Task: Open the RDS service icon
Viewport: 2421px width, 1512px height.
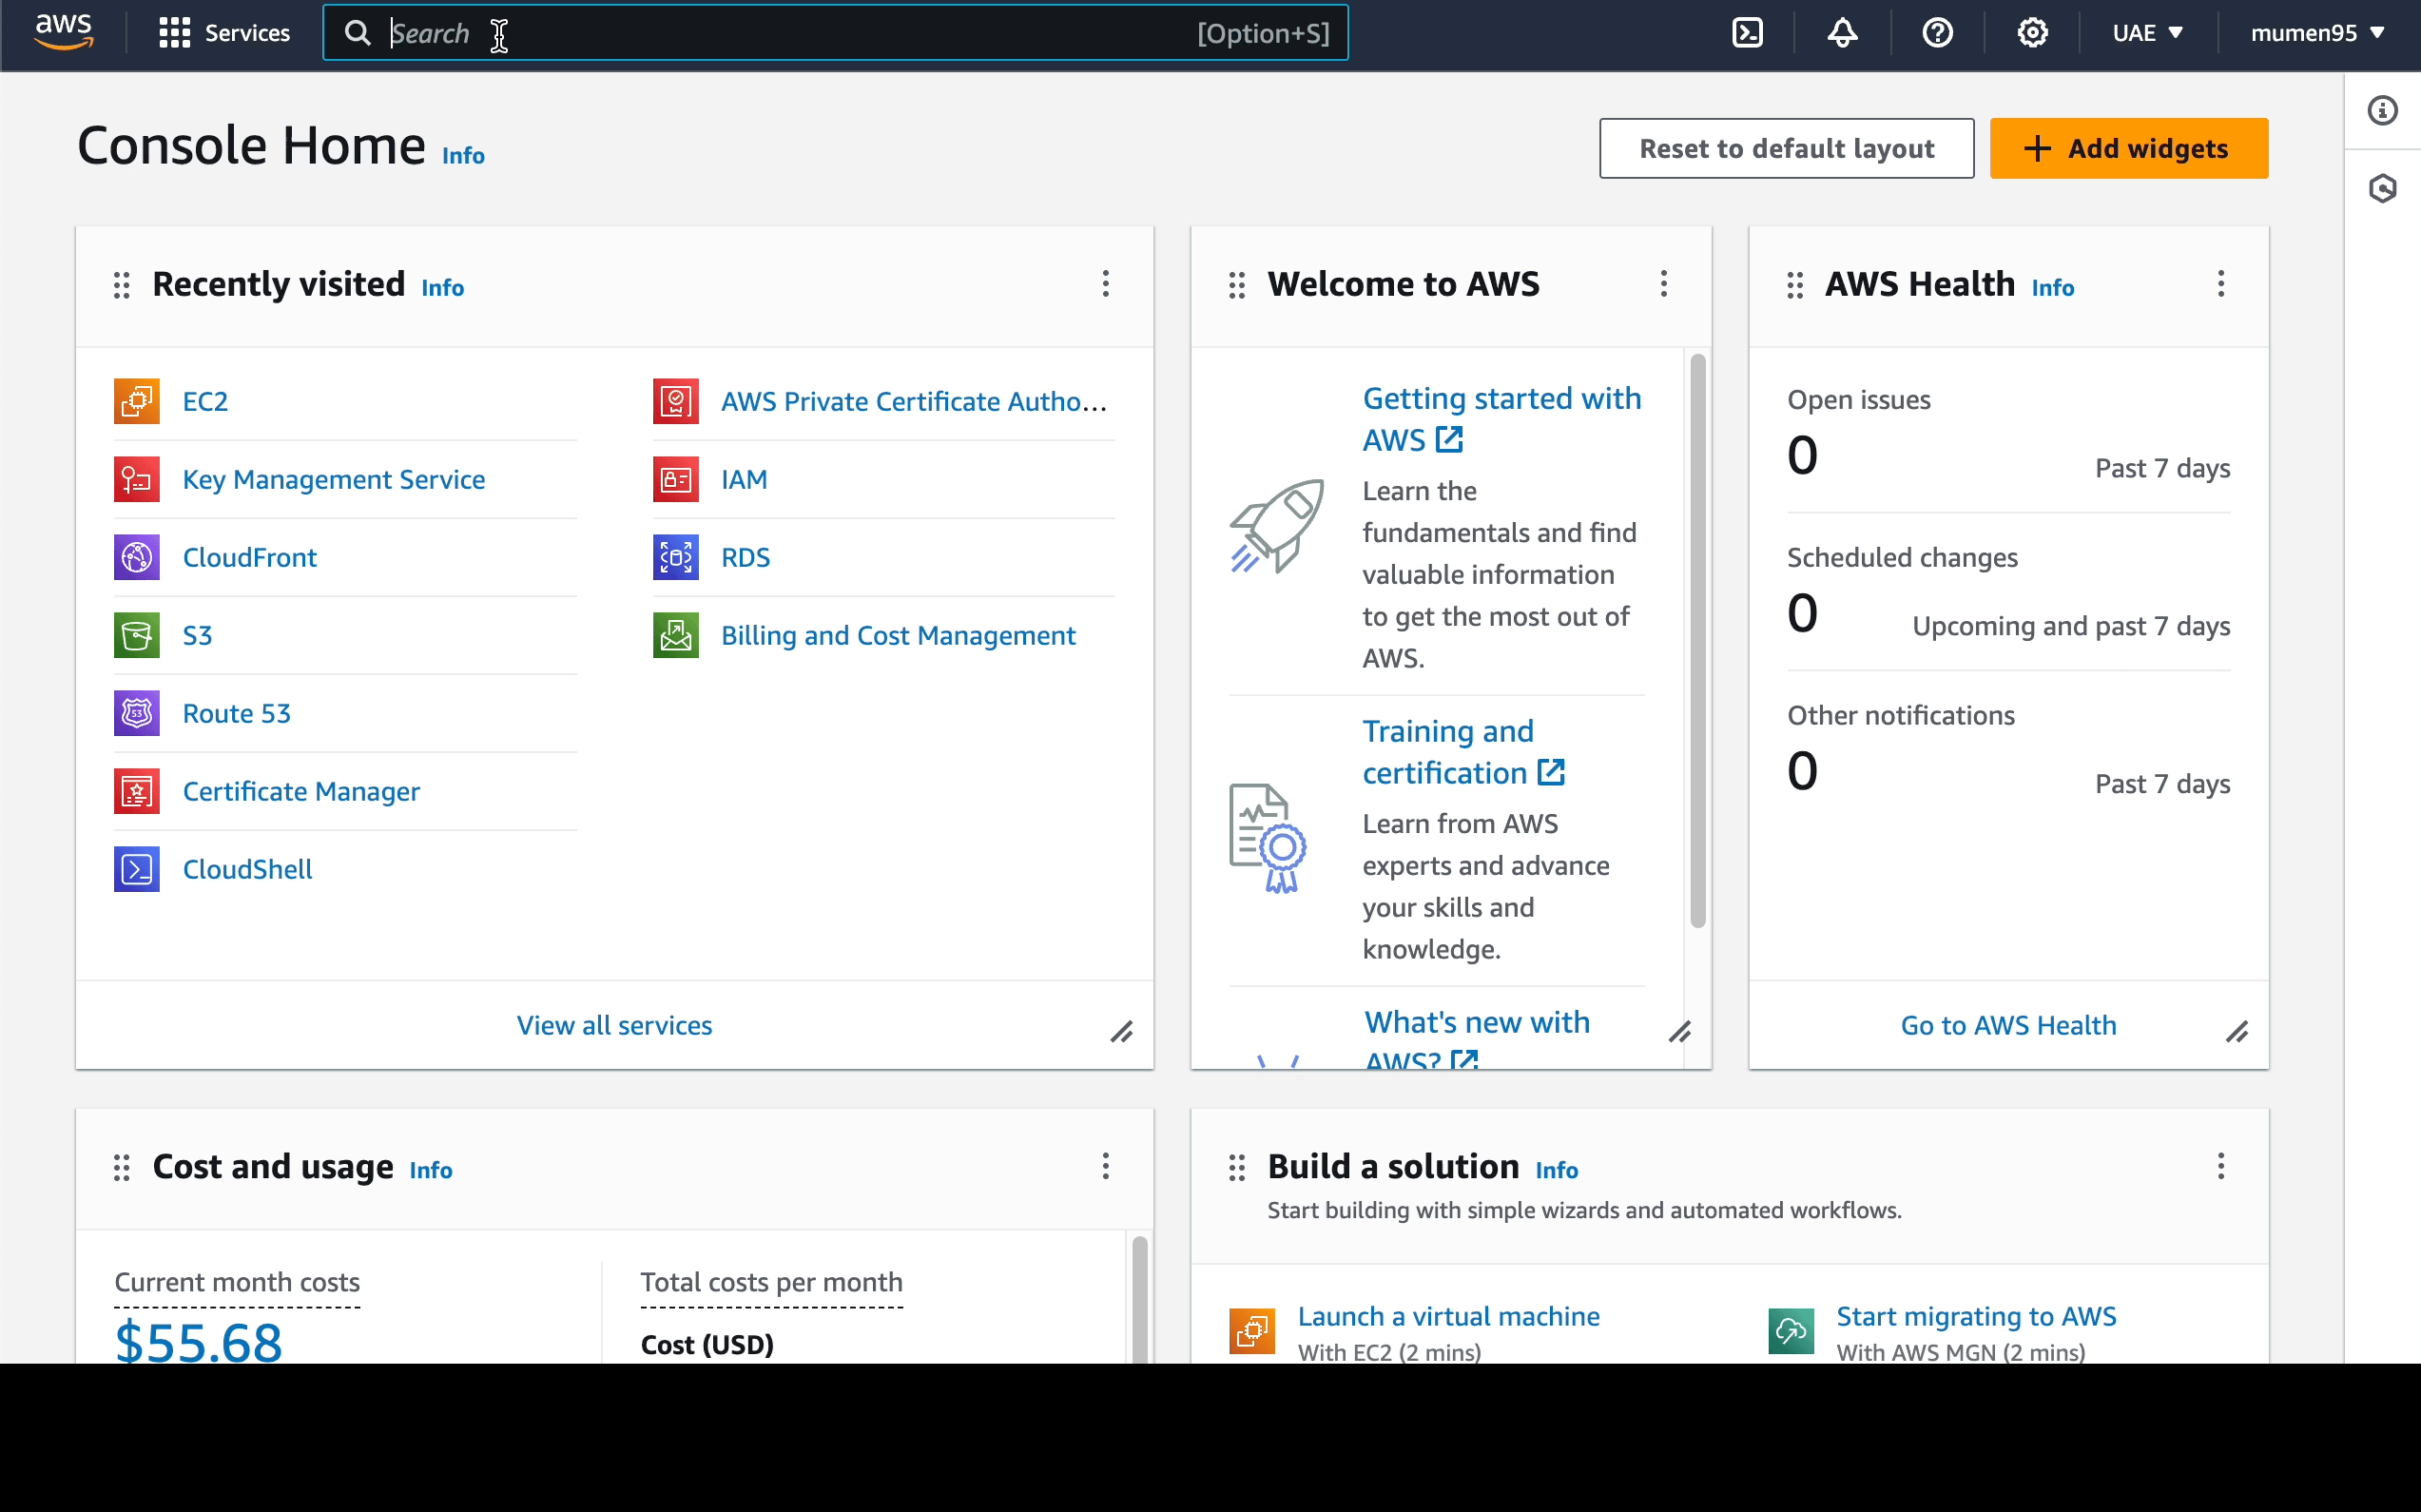Action: (676, 557)
